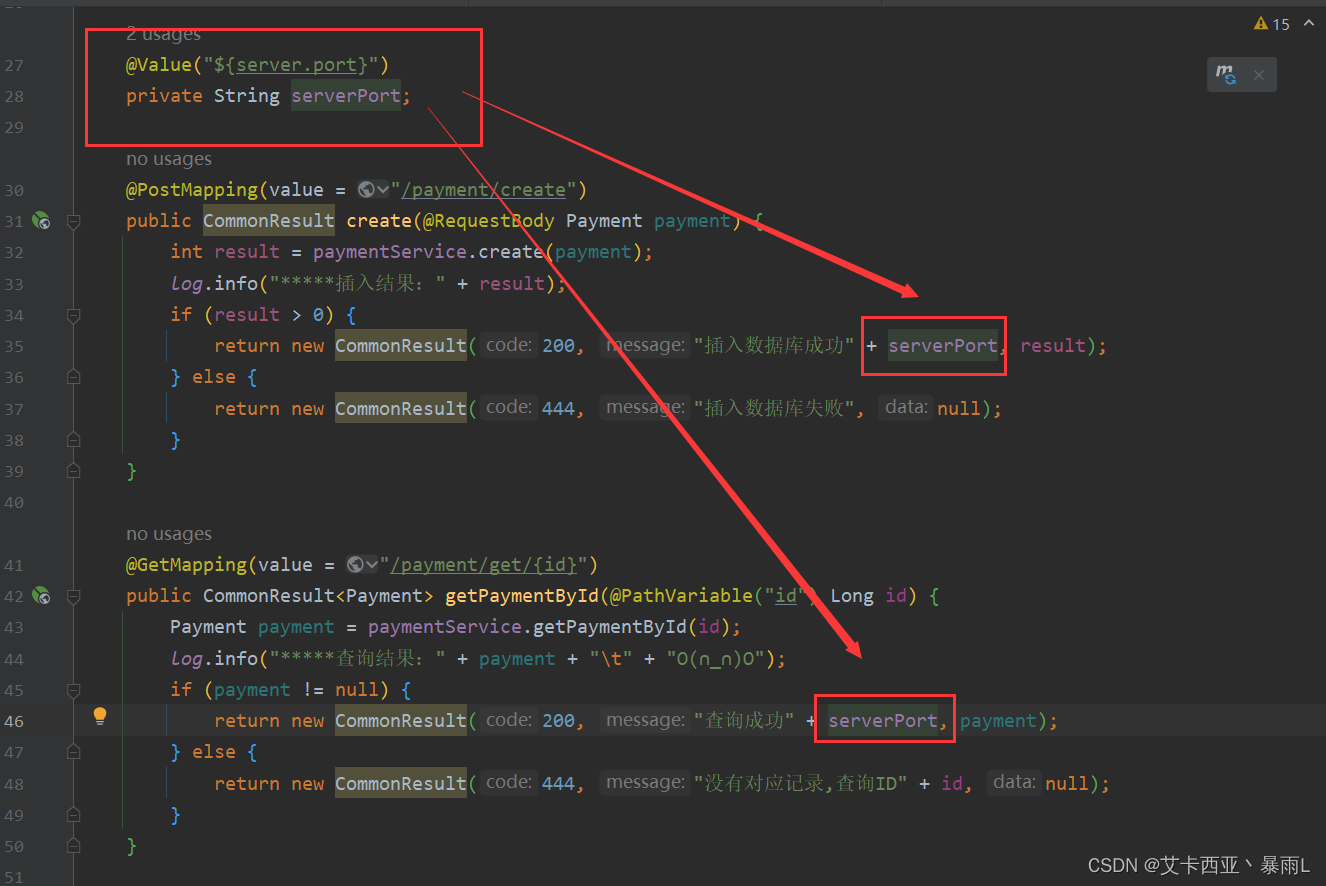Click the log.info call on line 44

tap(214, 659)
